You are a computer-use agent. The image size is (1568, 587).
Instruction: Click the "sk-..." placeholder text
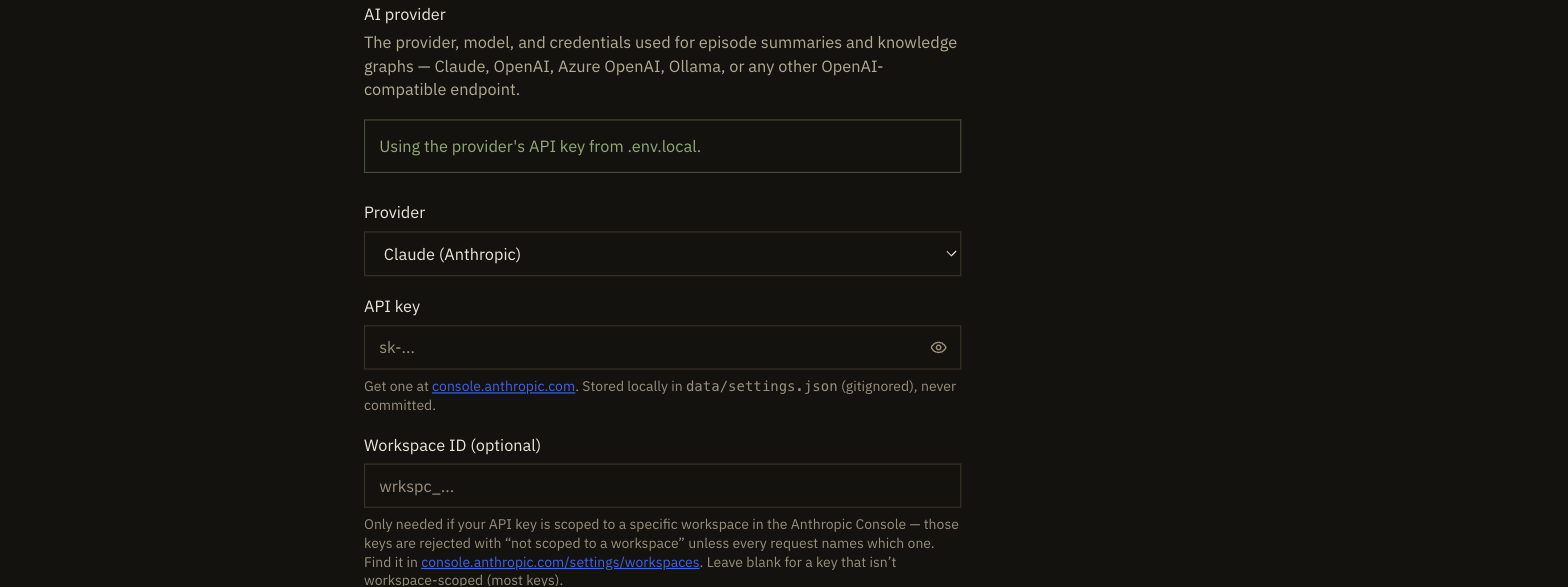click(397, 348)
